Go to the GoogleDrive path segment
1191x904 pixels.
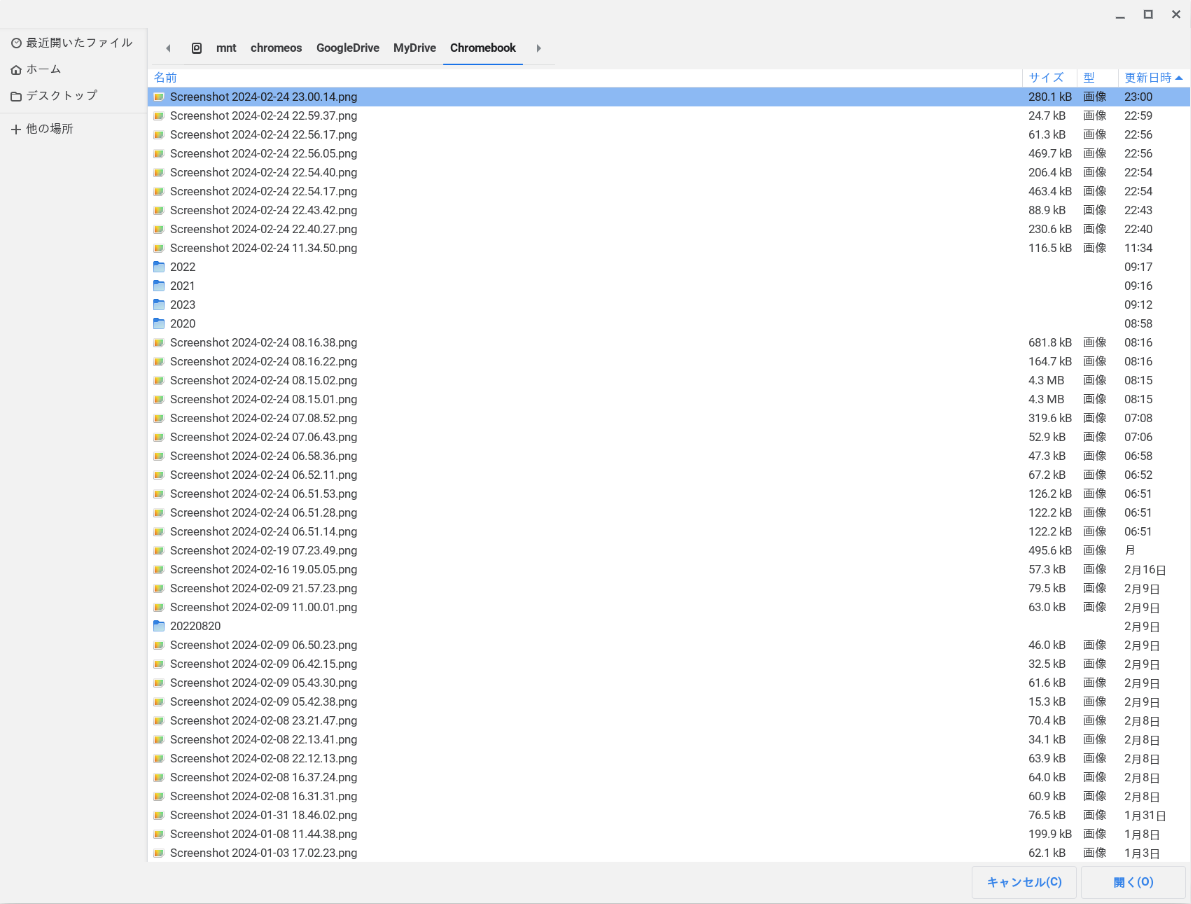[x=347, y=48]
